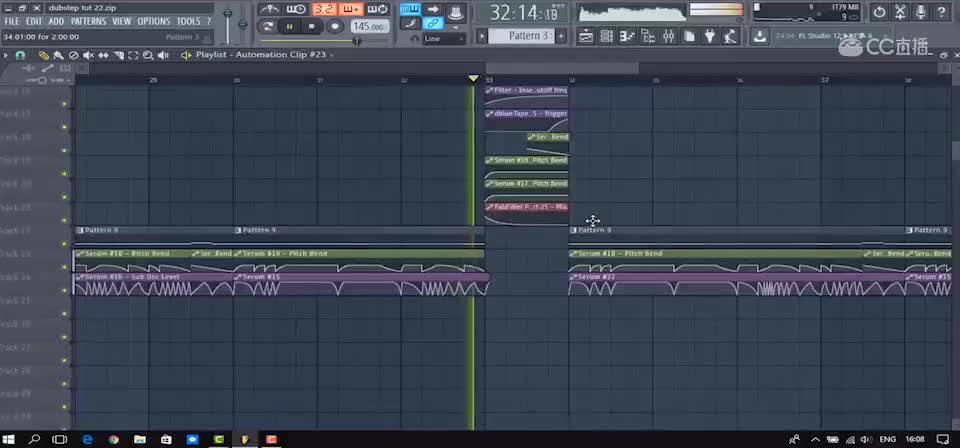Open clip menu of dBlueTape Trigger clip
Image resolution: width=960 pixels, height=448 pixels.
click(x=489, y=114)
